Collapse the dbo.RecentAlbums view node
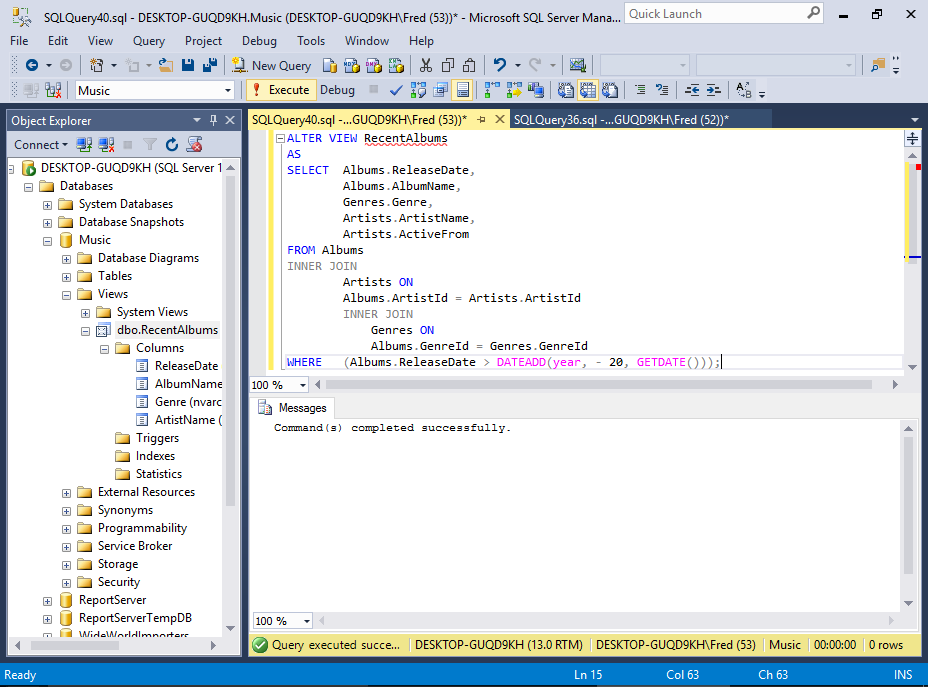The height and width of the screenshot is (687, 928). (x=86, y=330)
